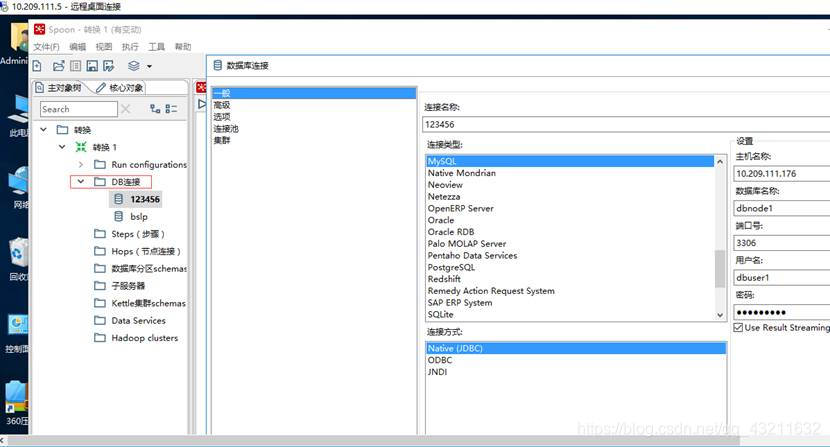Clear the search box with the X icon
This screenshot has height=447, width=830.
[125, 109]
